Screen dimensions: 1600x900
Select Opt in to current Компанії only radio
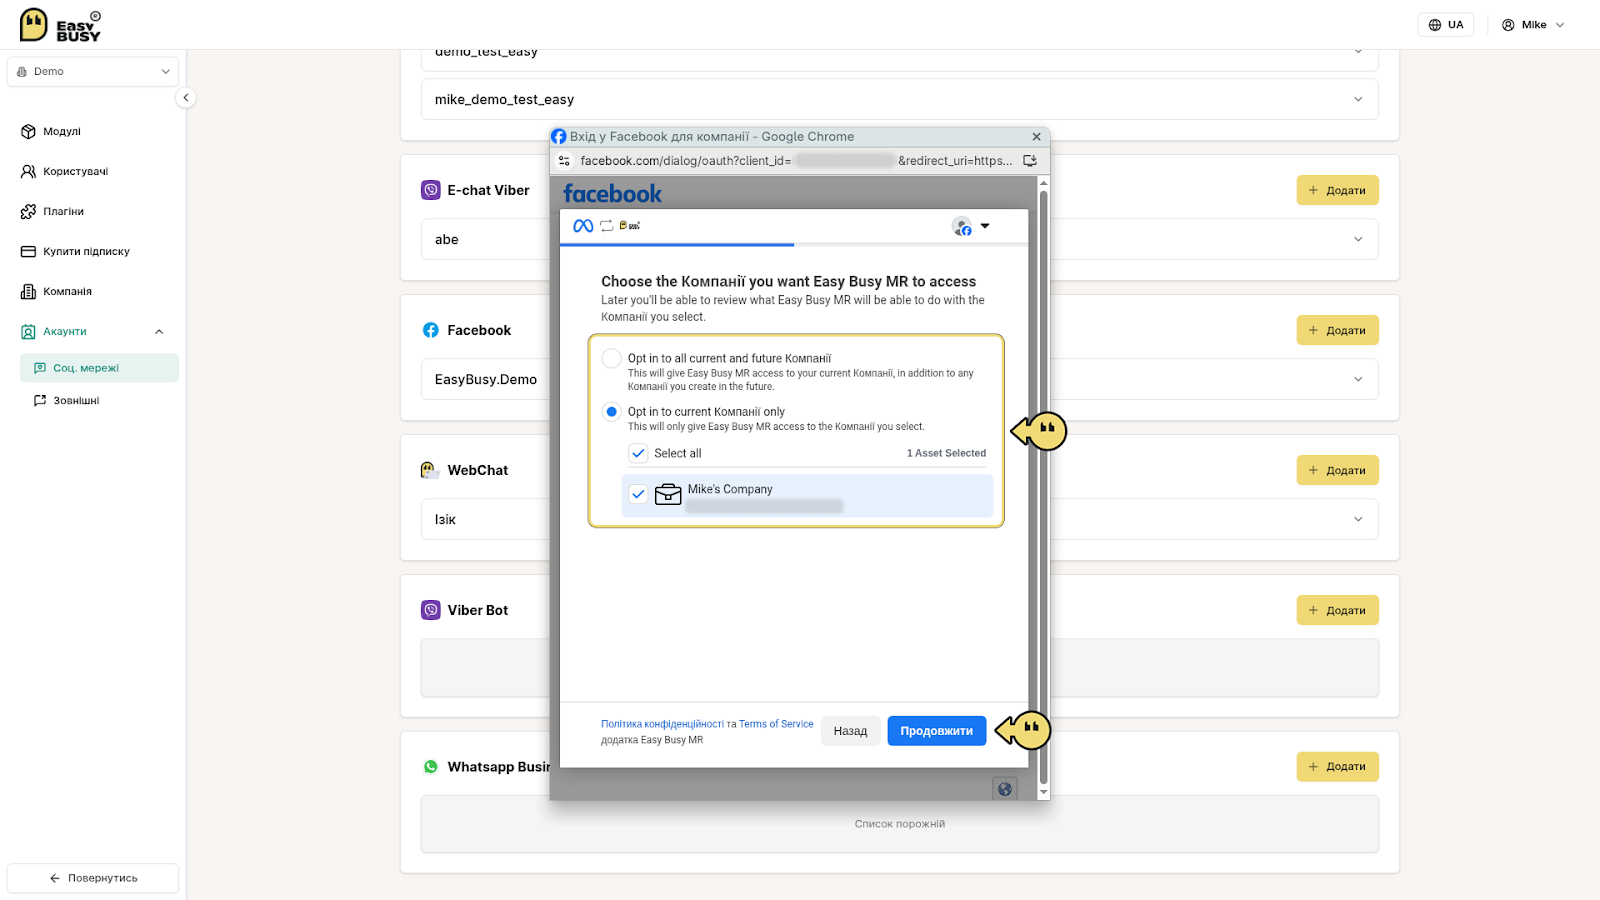click(x=611, y=411)
